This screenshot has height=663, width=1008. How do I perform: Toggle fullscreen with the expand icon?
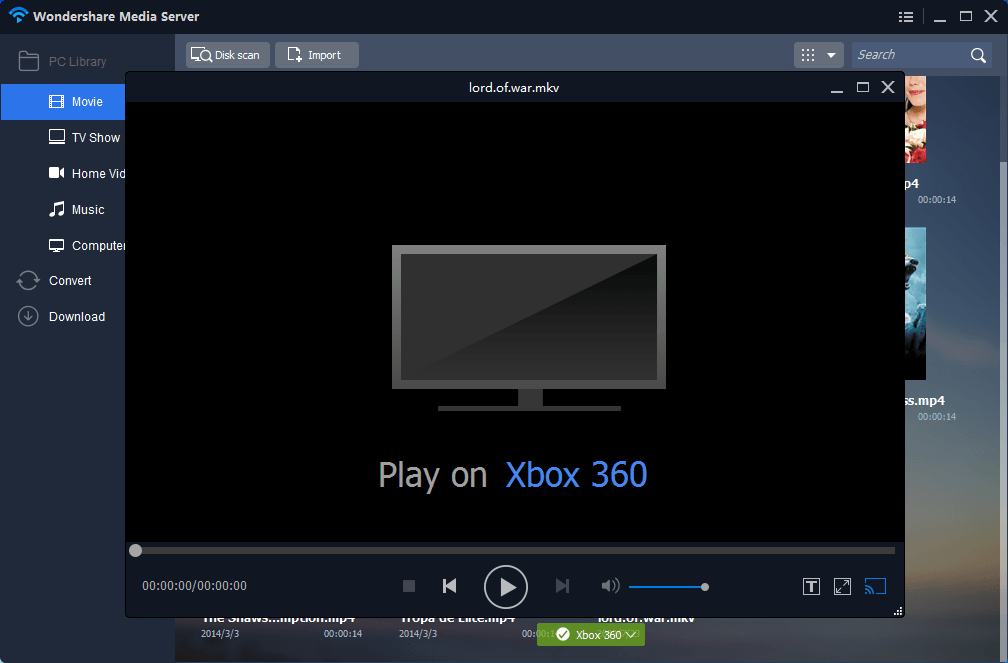(x=842, y=586)
